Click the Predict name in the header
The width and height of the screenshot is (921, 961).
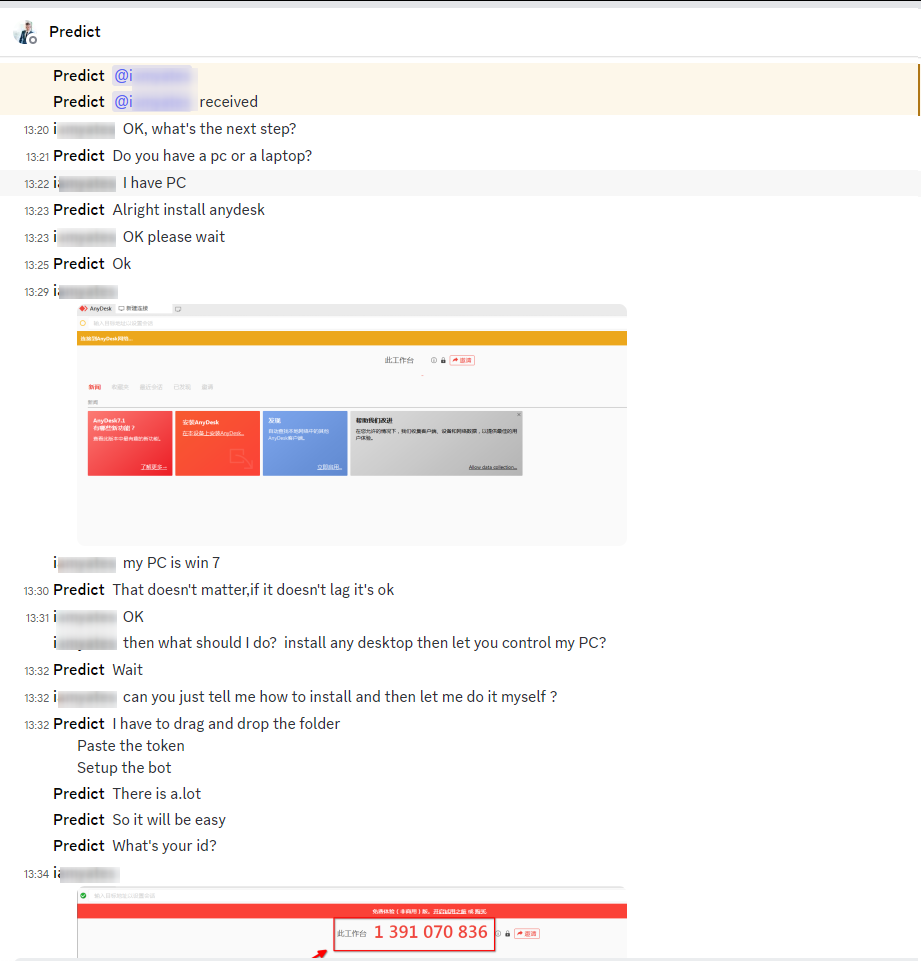(x=75, y=32)
